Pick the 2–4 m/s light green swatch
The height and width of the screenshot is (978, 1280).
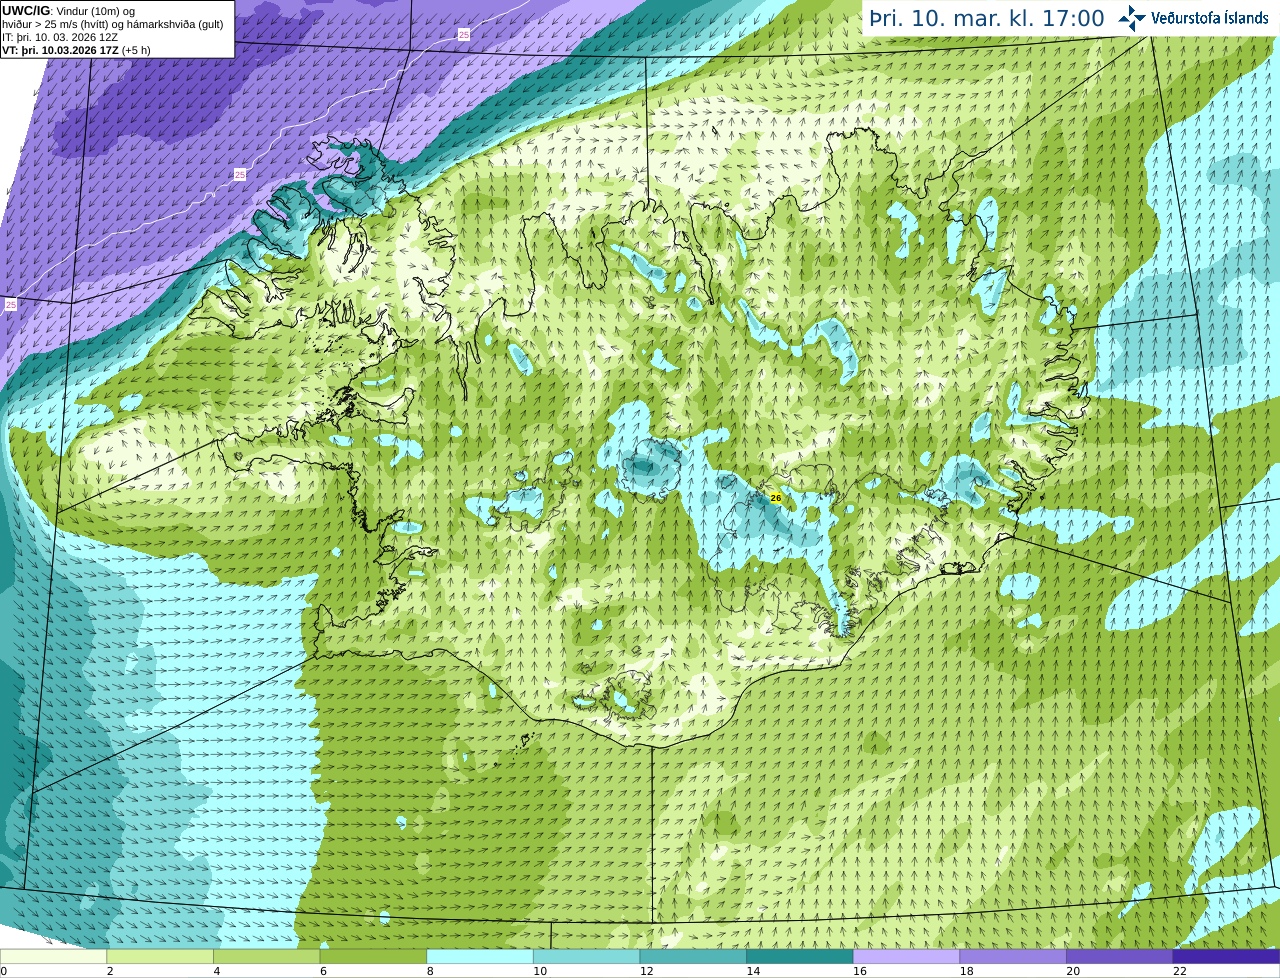[x=160, y=956]
